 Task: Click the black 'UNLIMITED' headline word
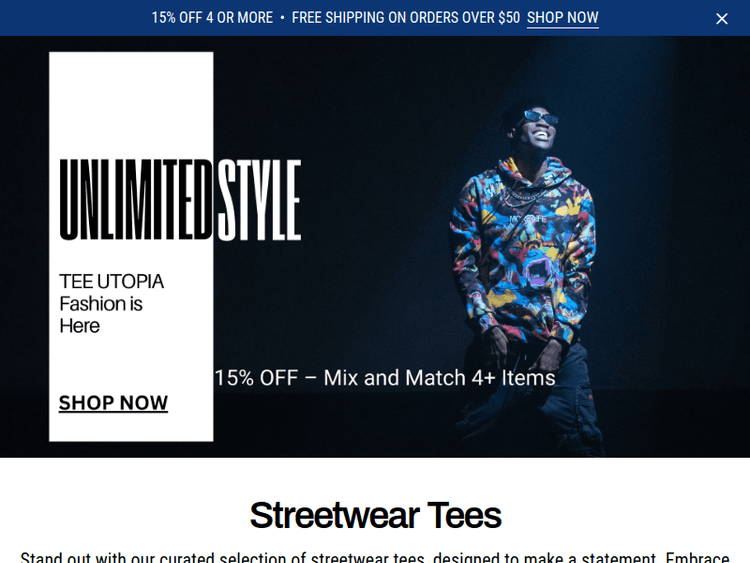[136, 199]
